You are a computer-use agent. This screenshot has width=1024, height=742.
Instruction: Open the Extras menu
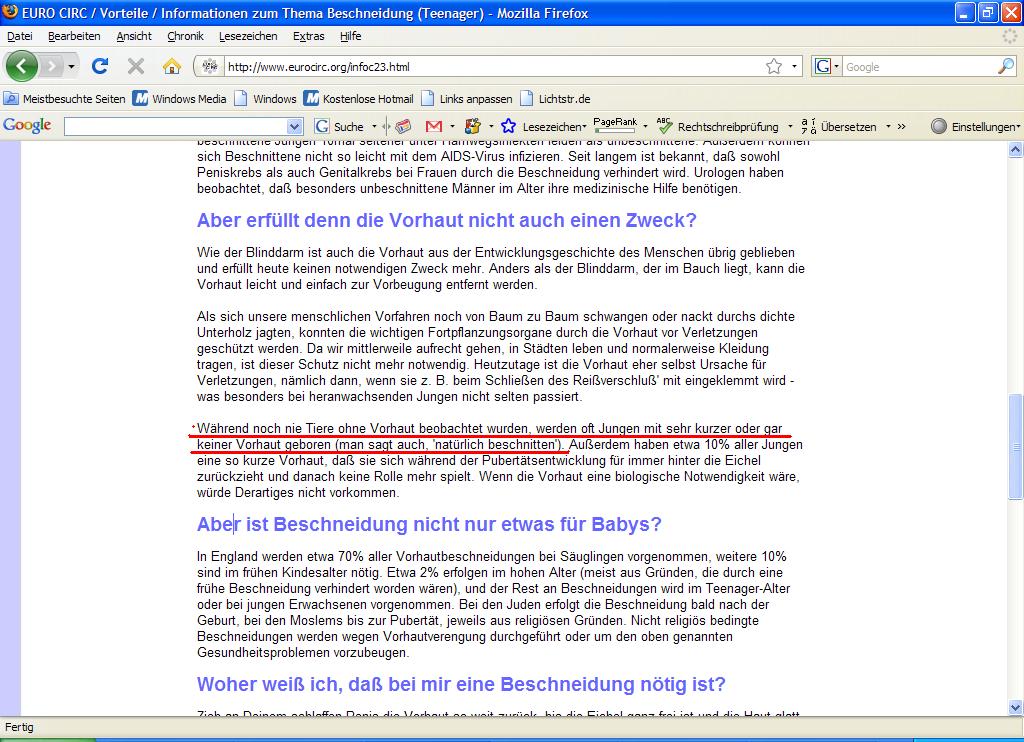coord(308,36)
